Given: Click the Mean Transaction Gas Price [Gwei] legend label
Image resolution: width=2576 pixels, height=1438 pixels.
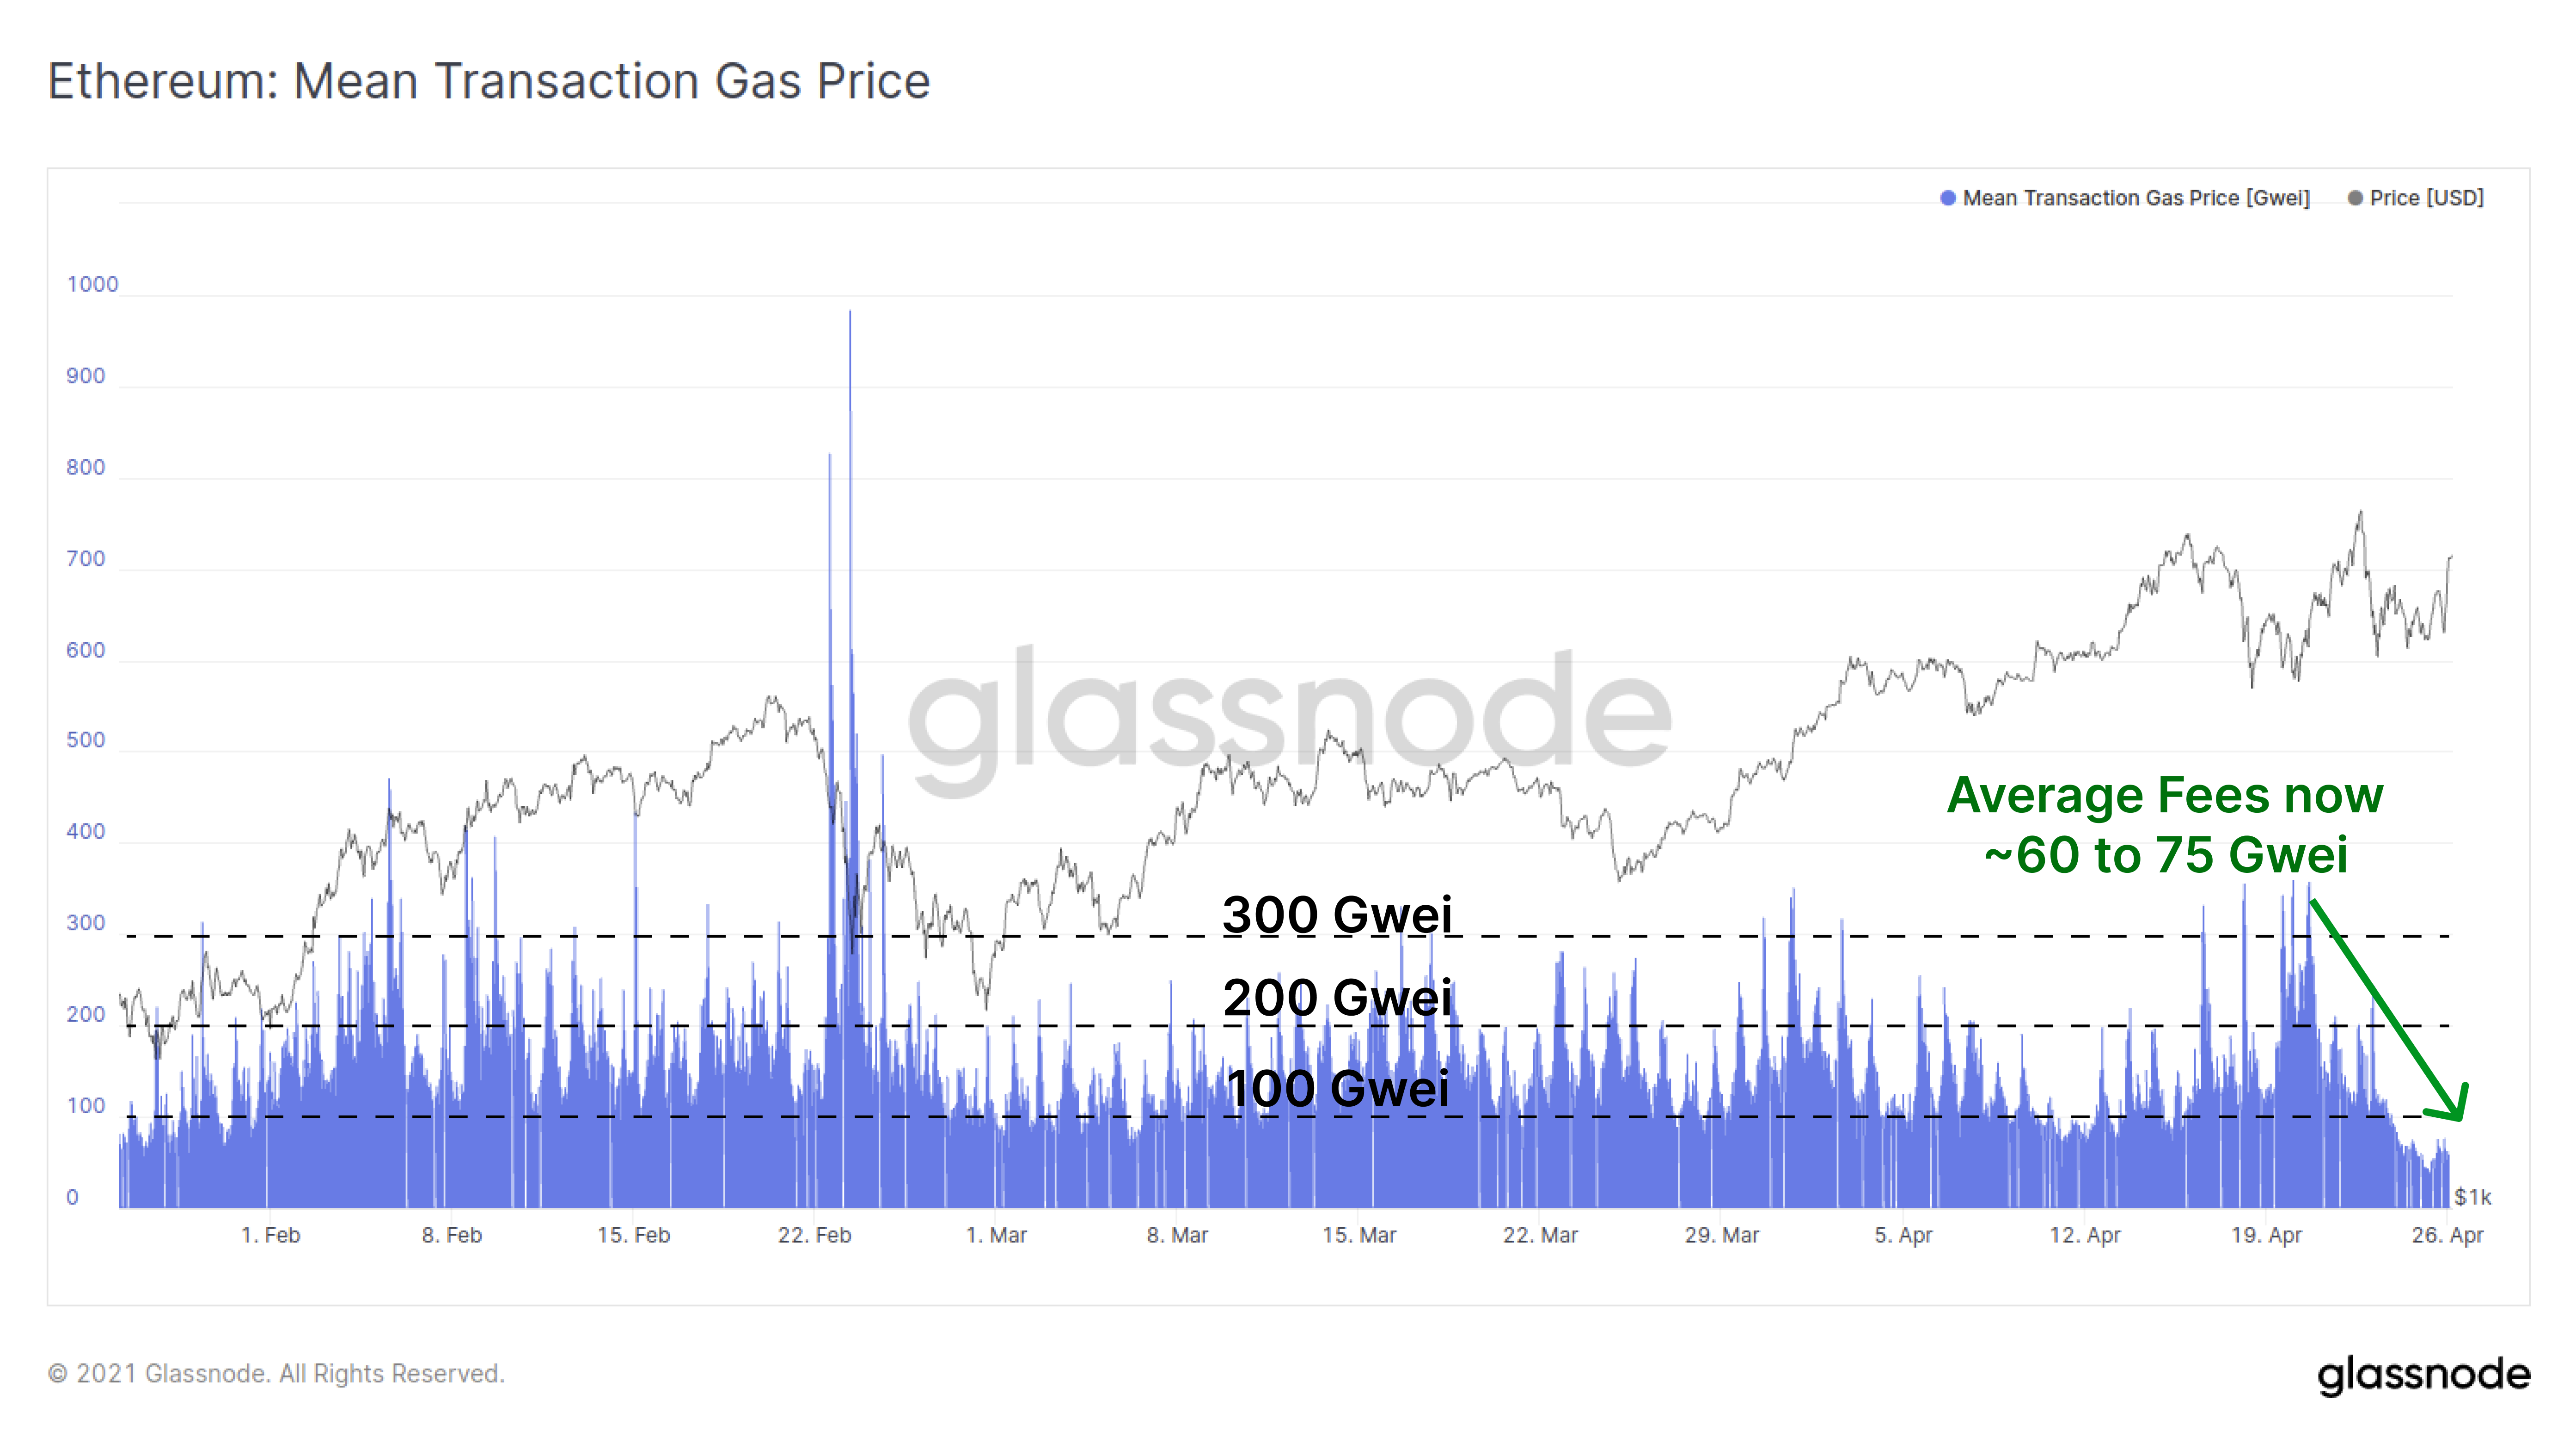Looking at the screenshot, I should point(2136,198).
